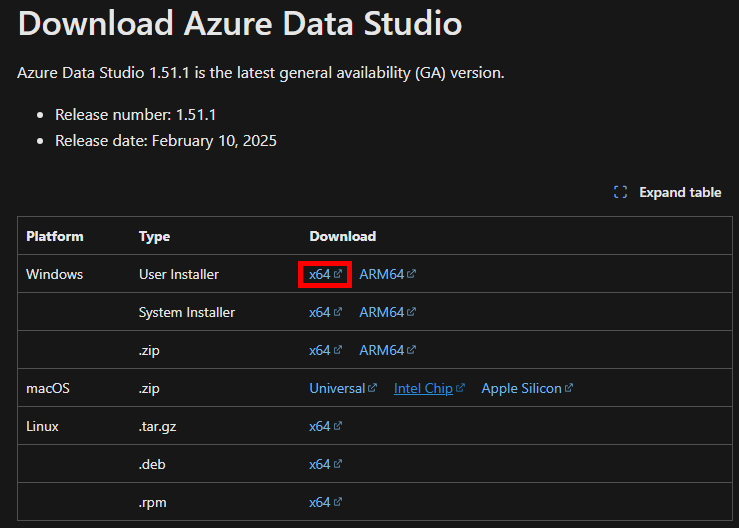The image size is (739, 528).
Task: Open the Intel Chip macOS download
Action: click(x=429, y=388)
